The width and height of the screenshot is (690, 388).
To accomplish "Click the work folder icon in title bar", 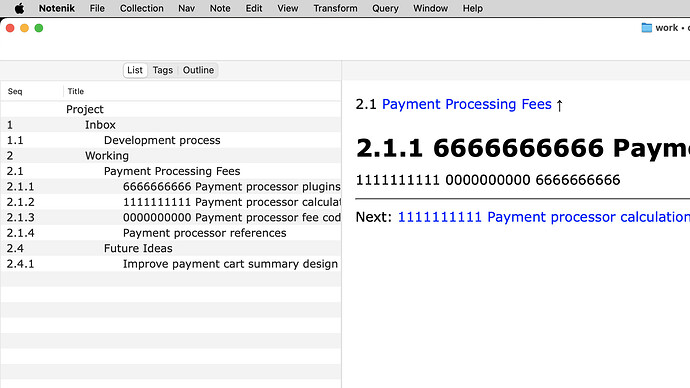I will 646,28.
